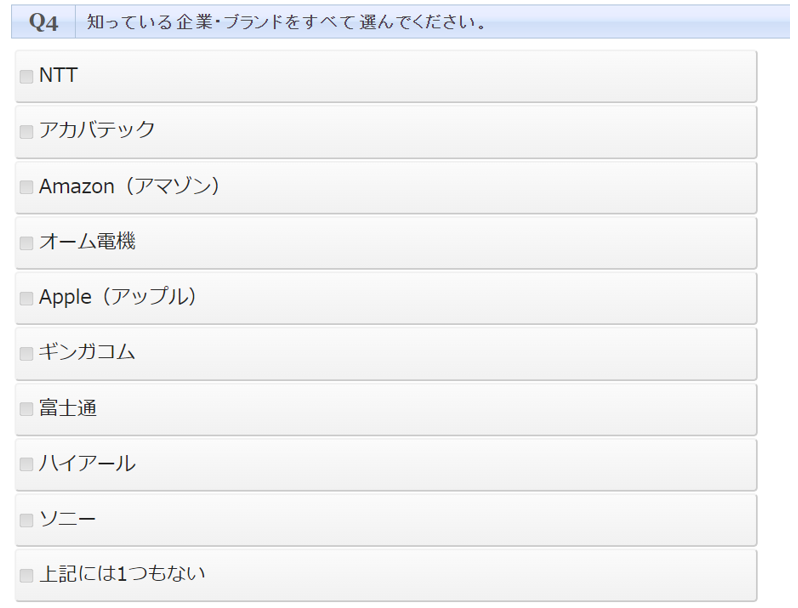Check the Apple（アップル）checkbox
The width and height of the screenshot is (798, 608).
coord(27,299)
